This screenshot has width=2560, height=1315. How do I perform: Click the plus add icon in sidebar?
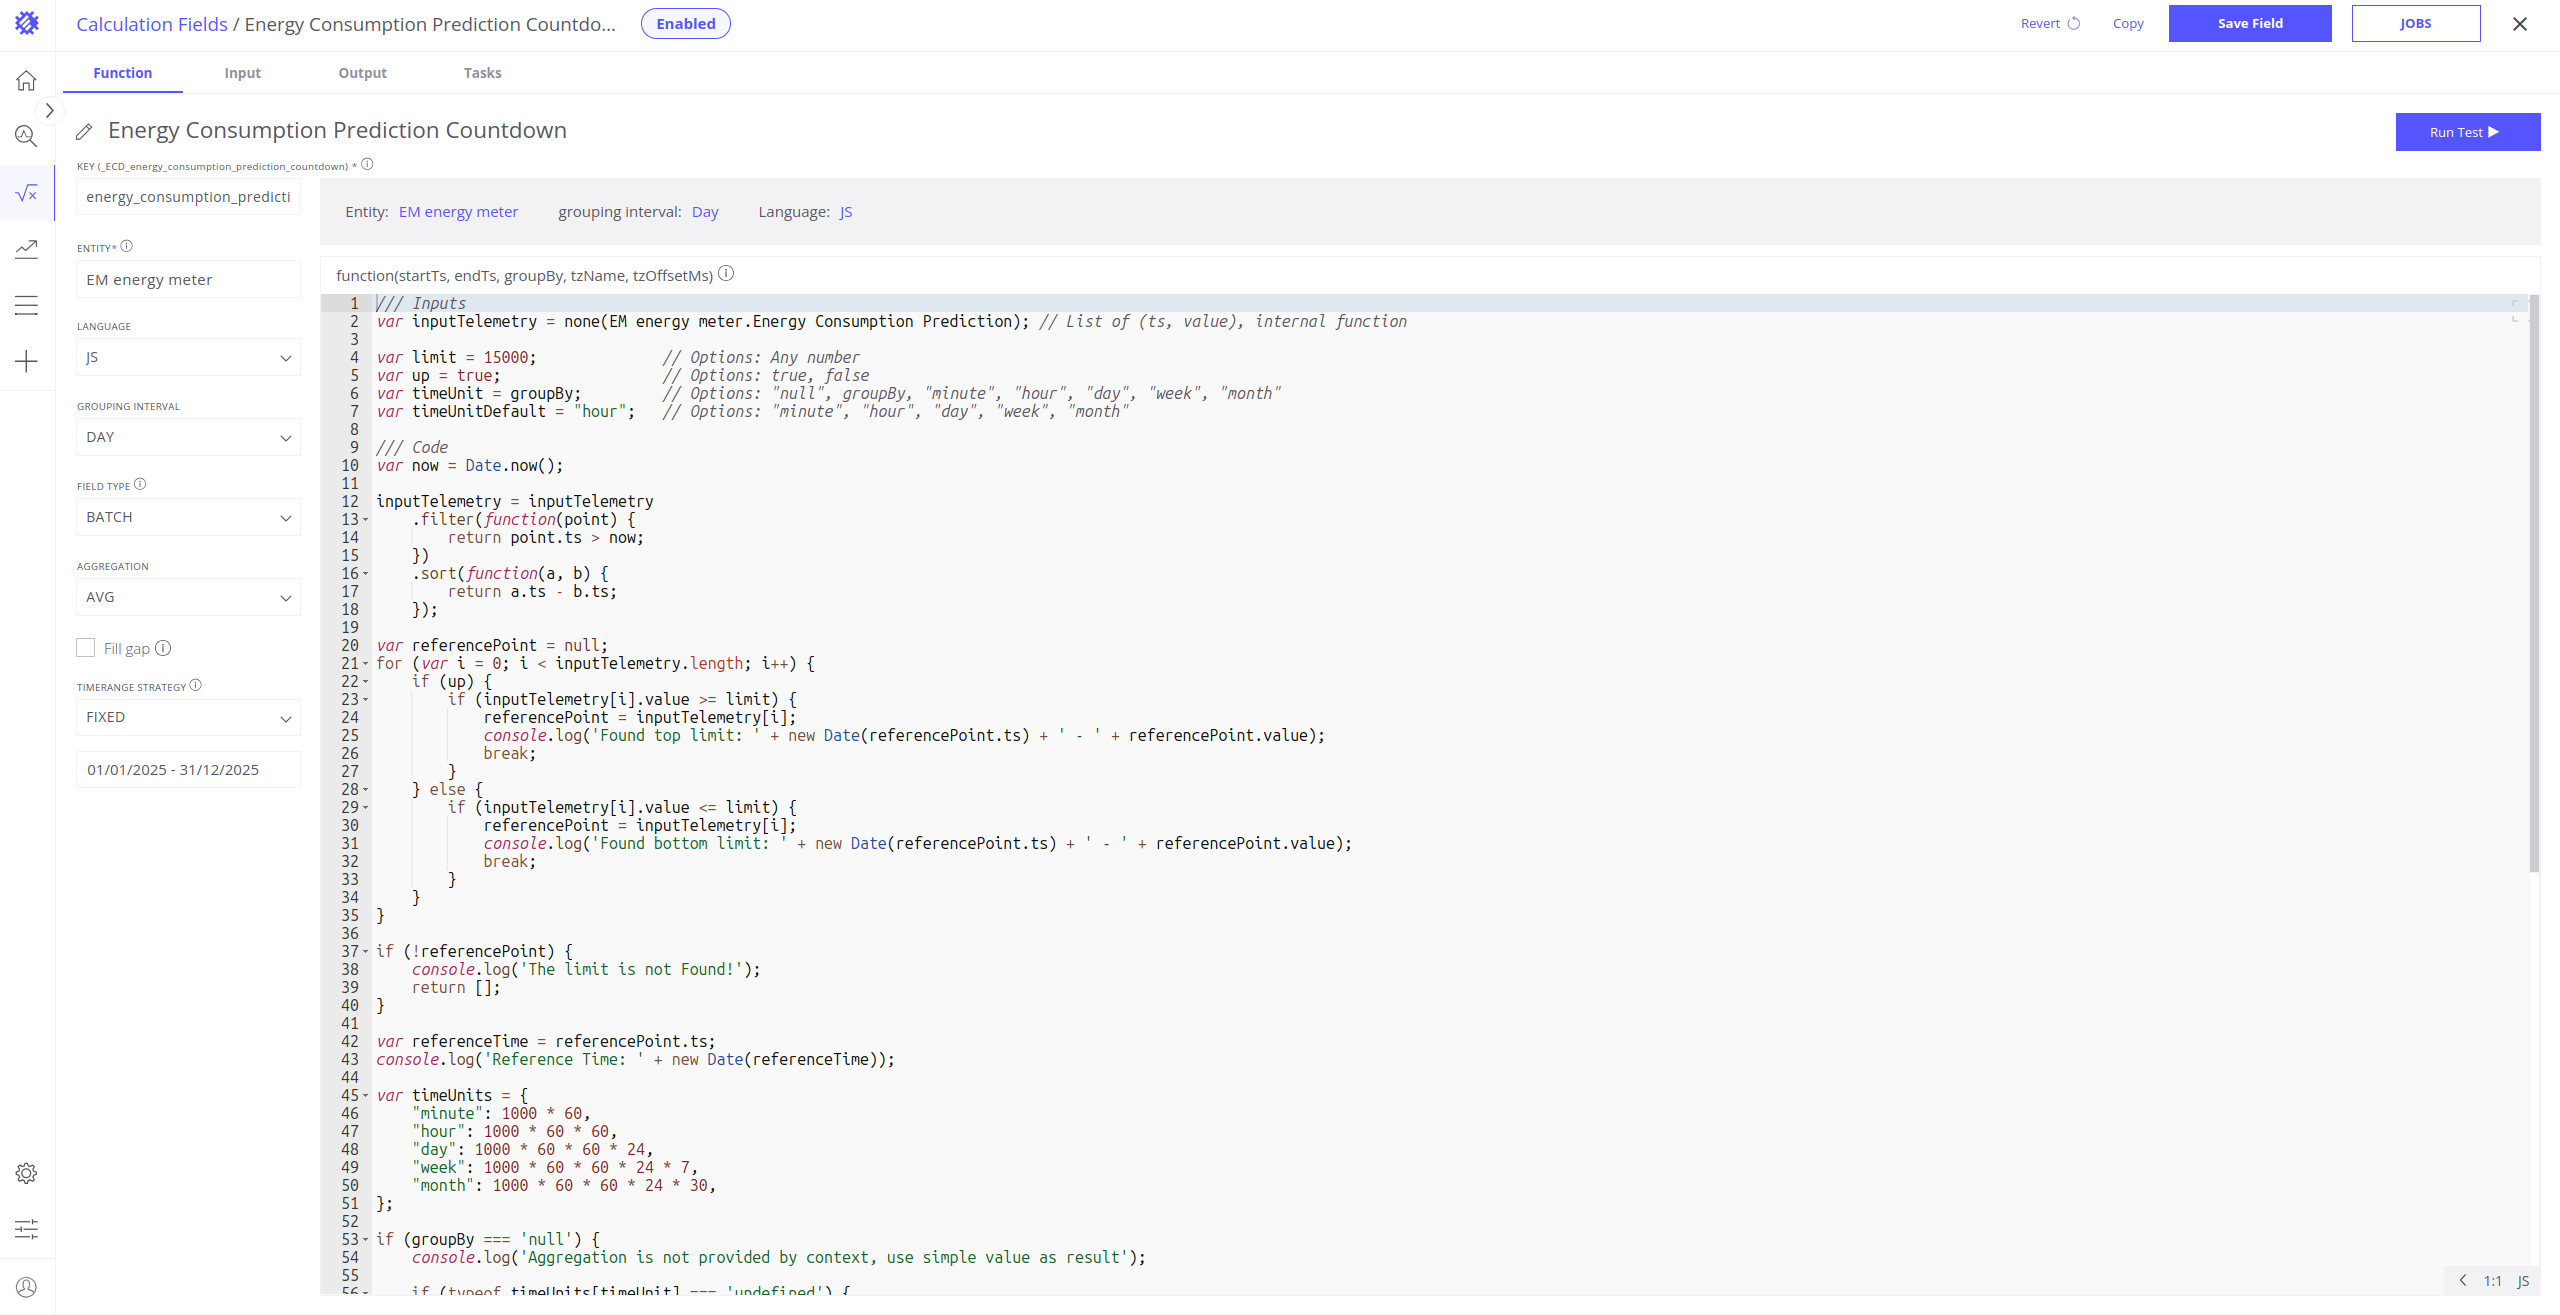26,361
